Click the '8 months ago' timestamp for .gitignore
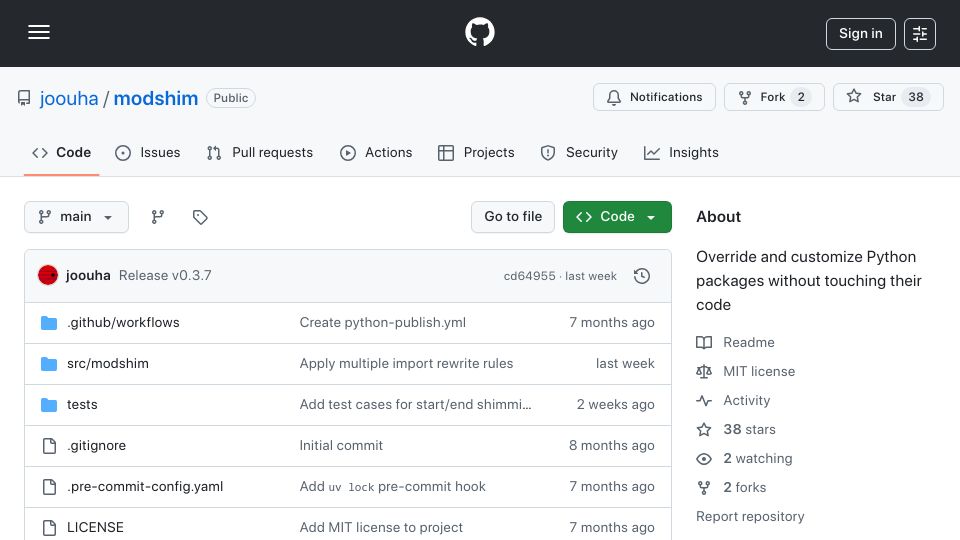This screenshot has height=540, width=960. (x=612, y=446)
